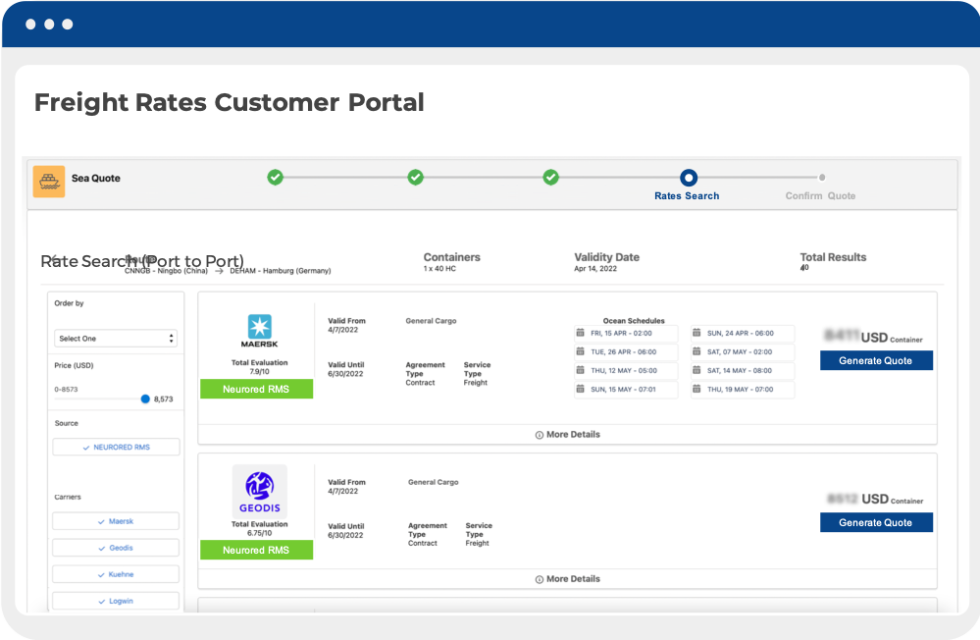Screen dimensions: 980x640
Task: Click the Rates Search progress circle
Action: [687, 176]
